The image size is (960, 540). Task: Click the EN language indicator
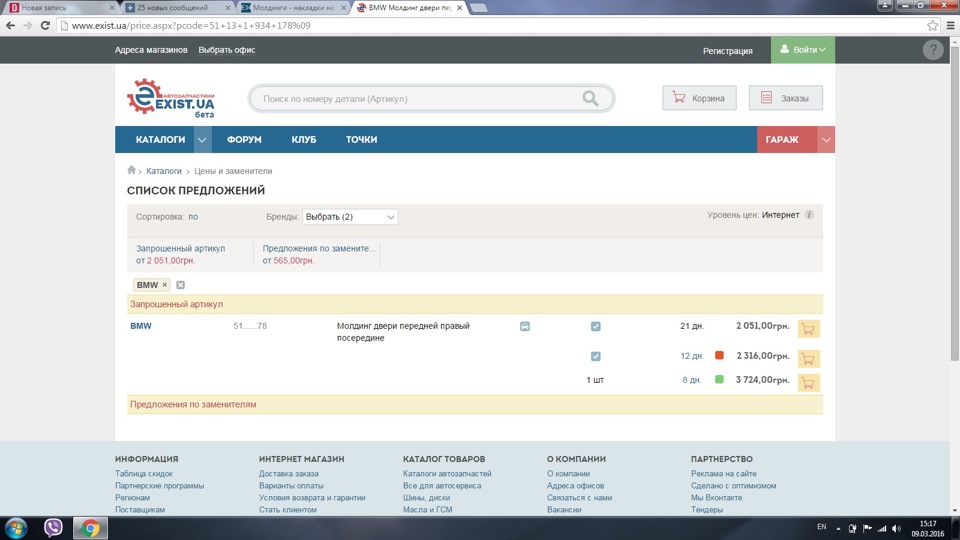[822, 527]
